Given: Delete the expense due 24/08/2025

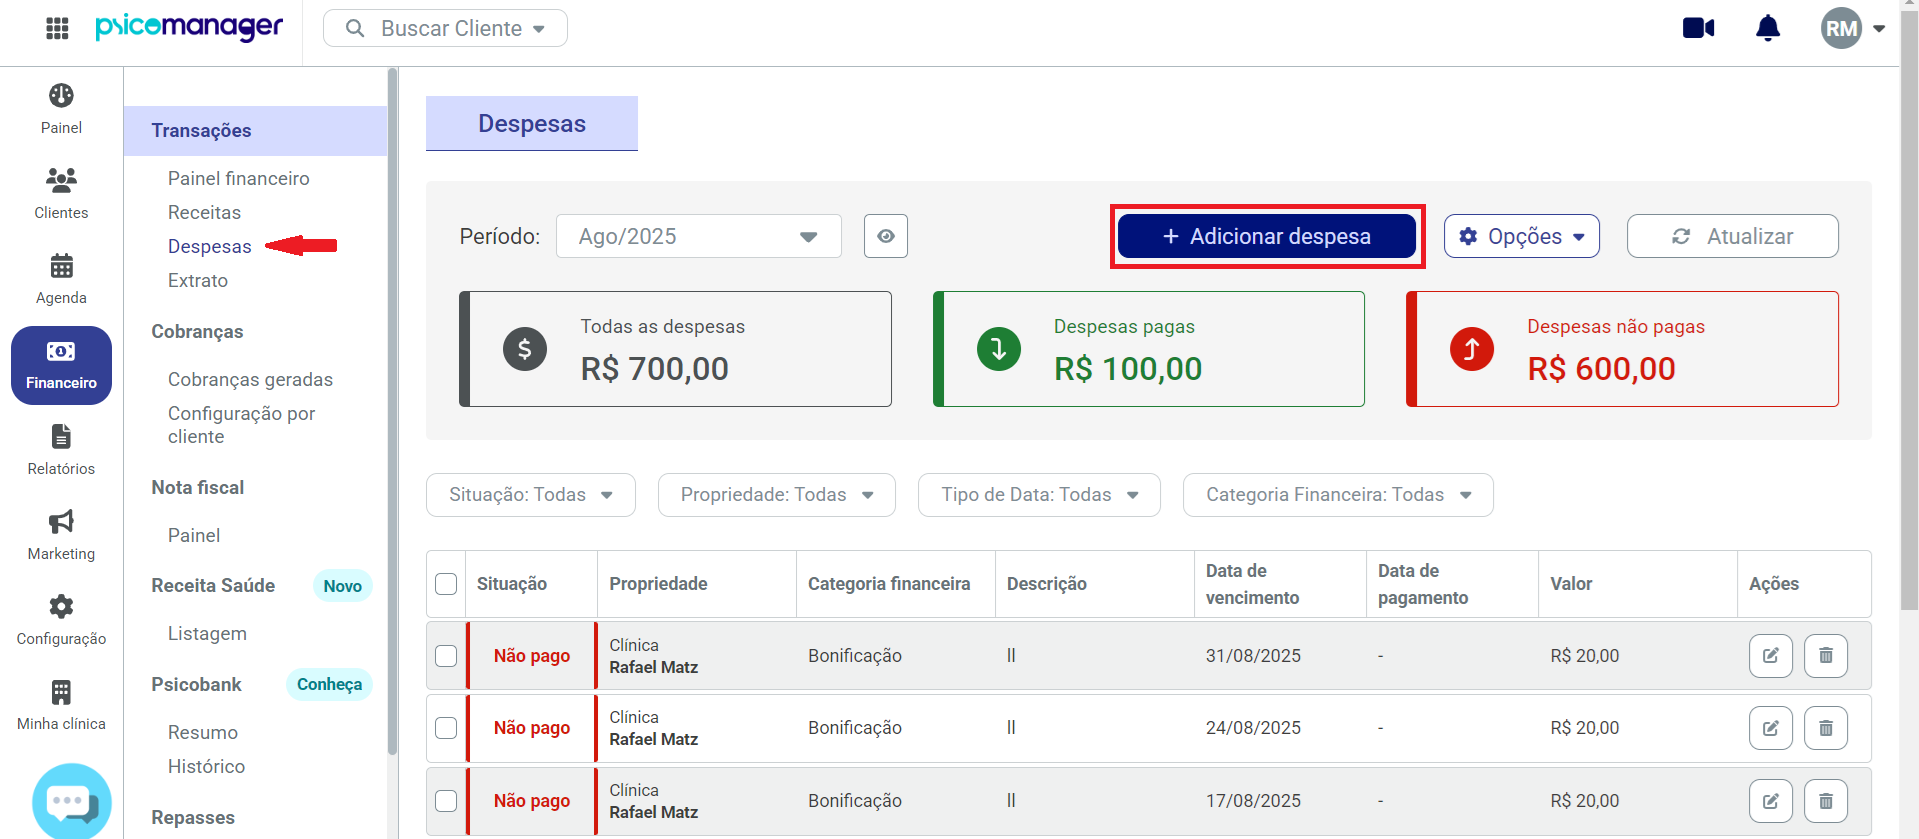Looking at the screenshot, I should [x=1825, y=728].
